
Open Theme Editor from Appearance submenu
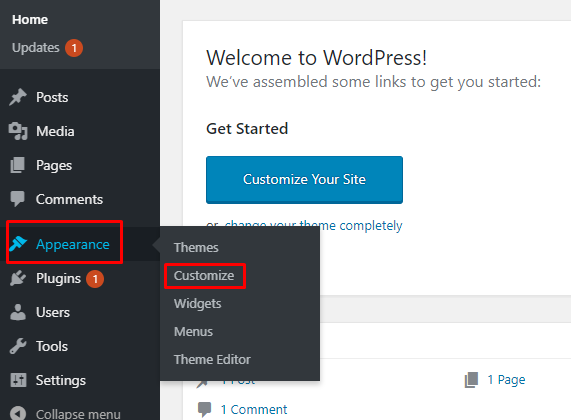[x=212, y=360]
